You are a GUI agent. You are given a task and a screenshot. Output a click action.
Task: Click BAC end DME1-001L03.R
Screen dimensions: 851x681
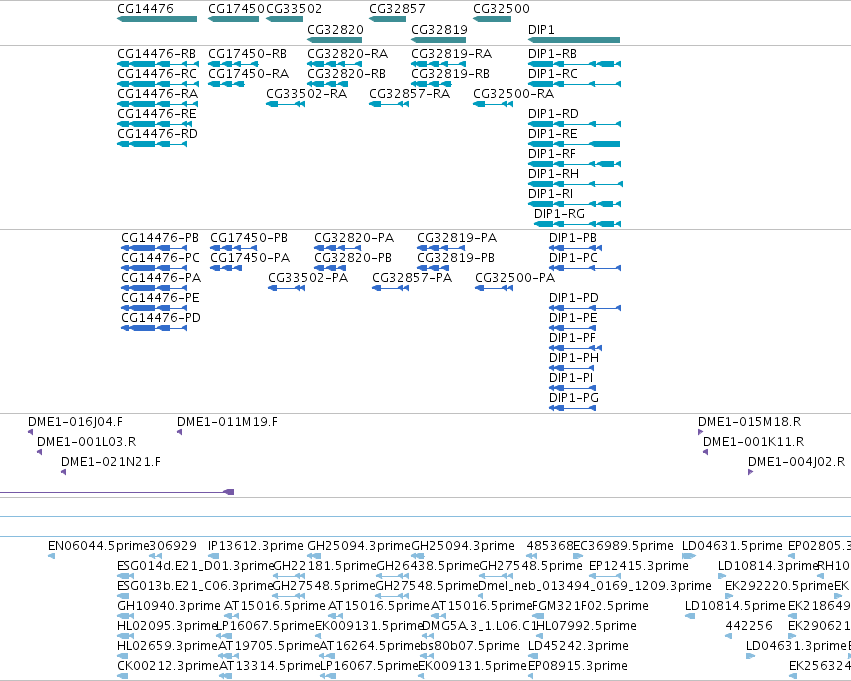point(86,442)
